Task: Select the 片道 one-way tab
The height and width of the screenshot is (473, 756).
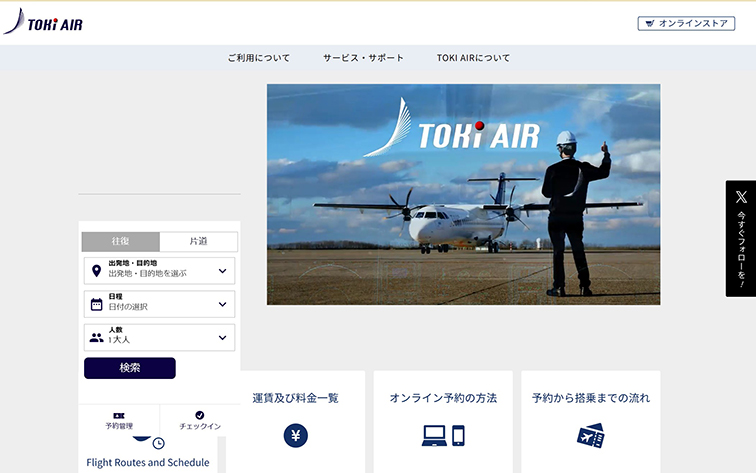Action: (198, 241)
